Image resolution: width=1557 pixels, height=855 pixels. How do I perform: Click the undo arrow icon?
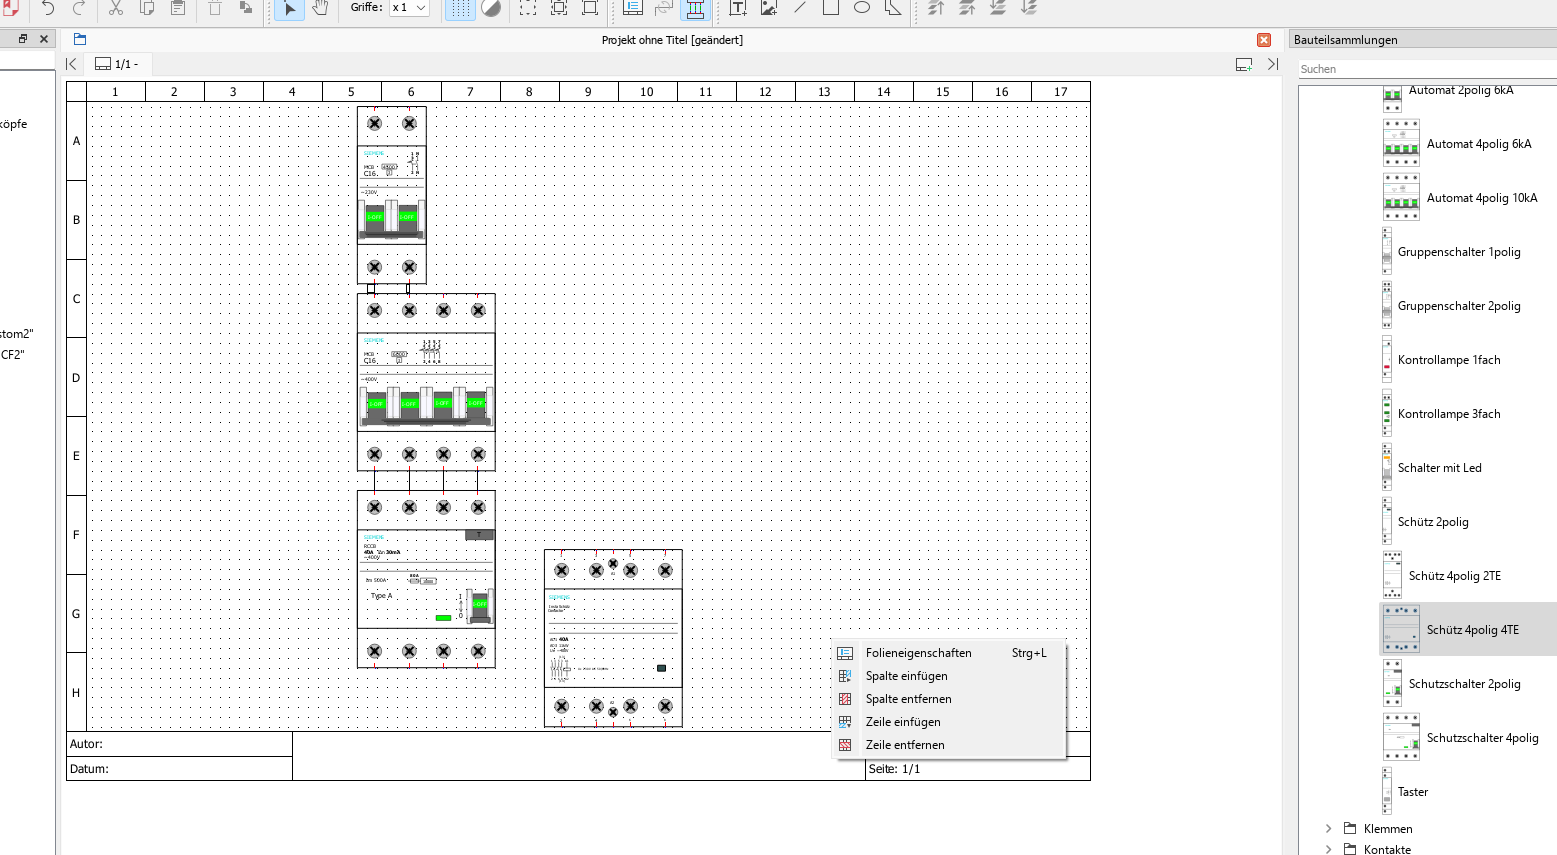point(48,9)
